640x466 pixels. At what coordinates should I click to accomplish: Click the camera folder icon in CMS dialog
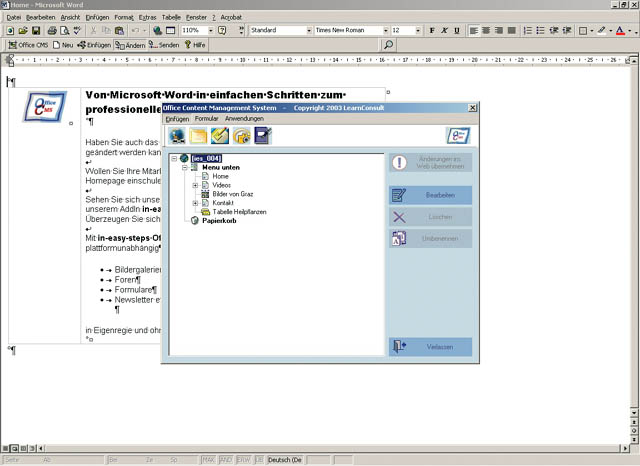(242, 136)
